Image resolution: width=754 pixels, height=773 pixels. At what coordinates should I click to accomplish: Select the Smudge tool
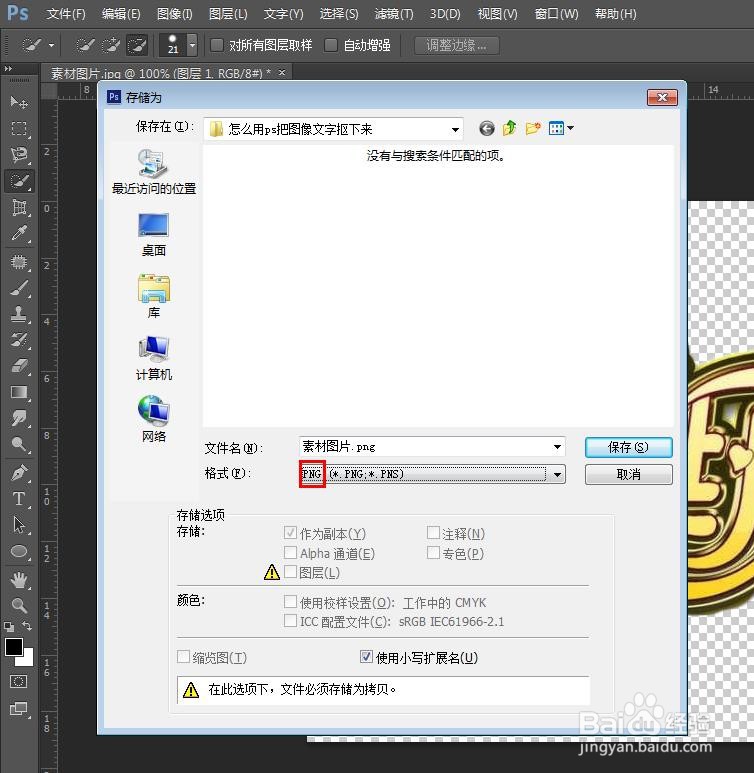(x=19, y=418)
